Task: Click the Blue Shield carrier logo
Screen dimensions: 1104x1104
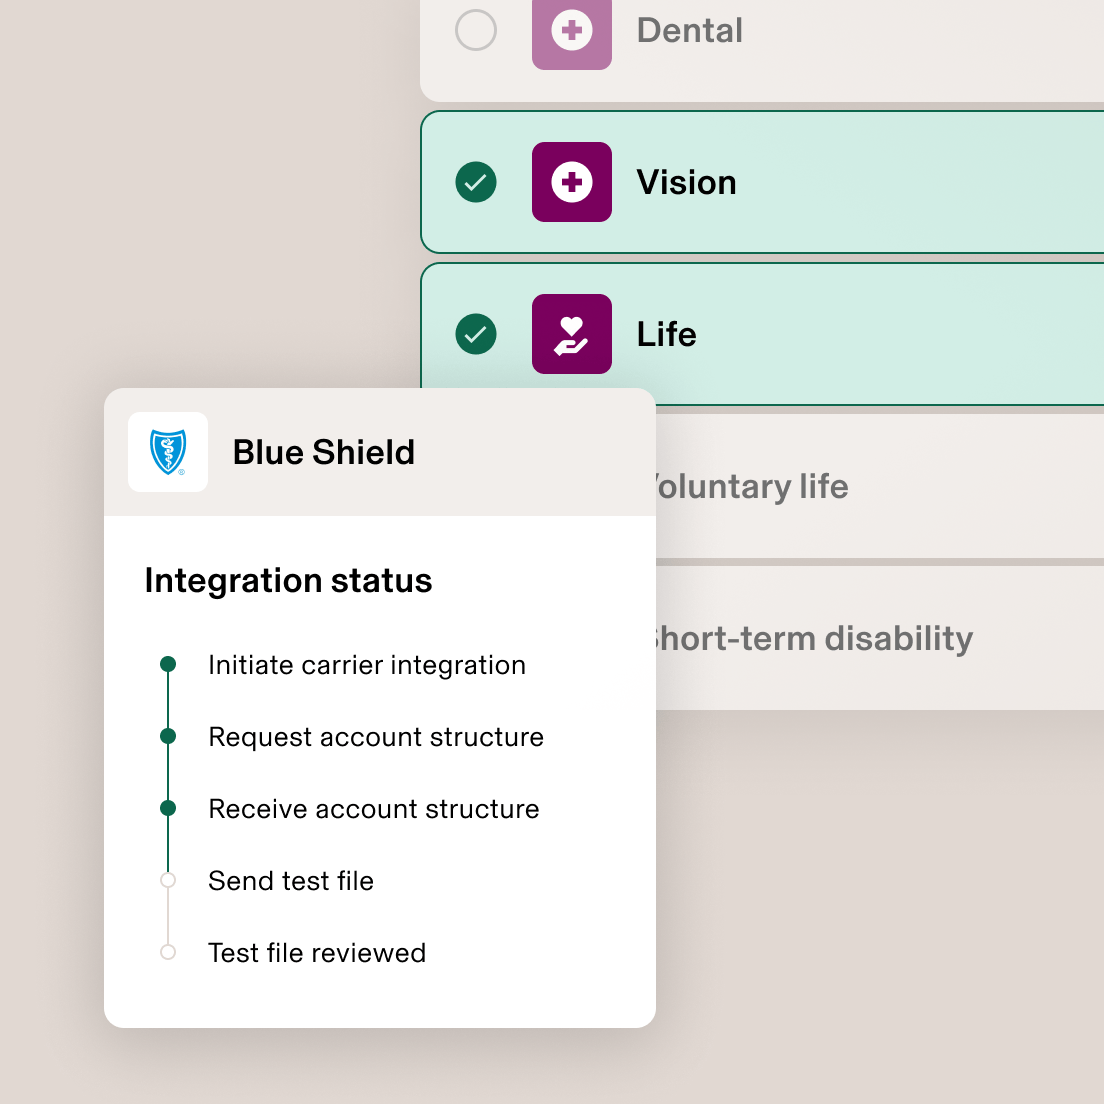Action: [167, 452]
